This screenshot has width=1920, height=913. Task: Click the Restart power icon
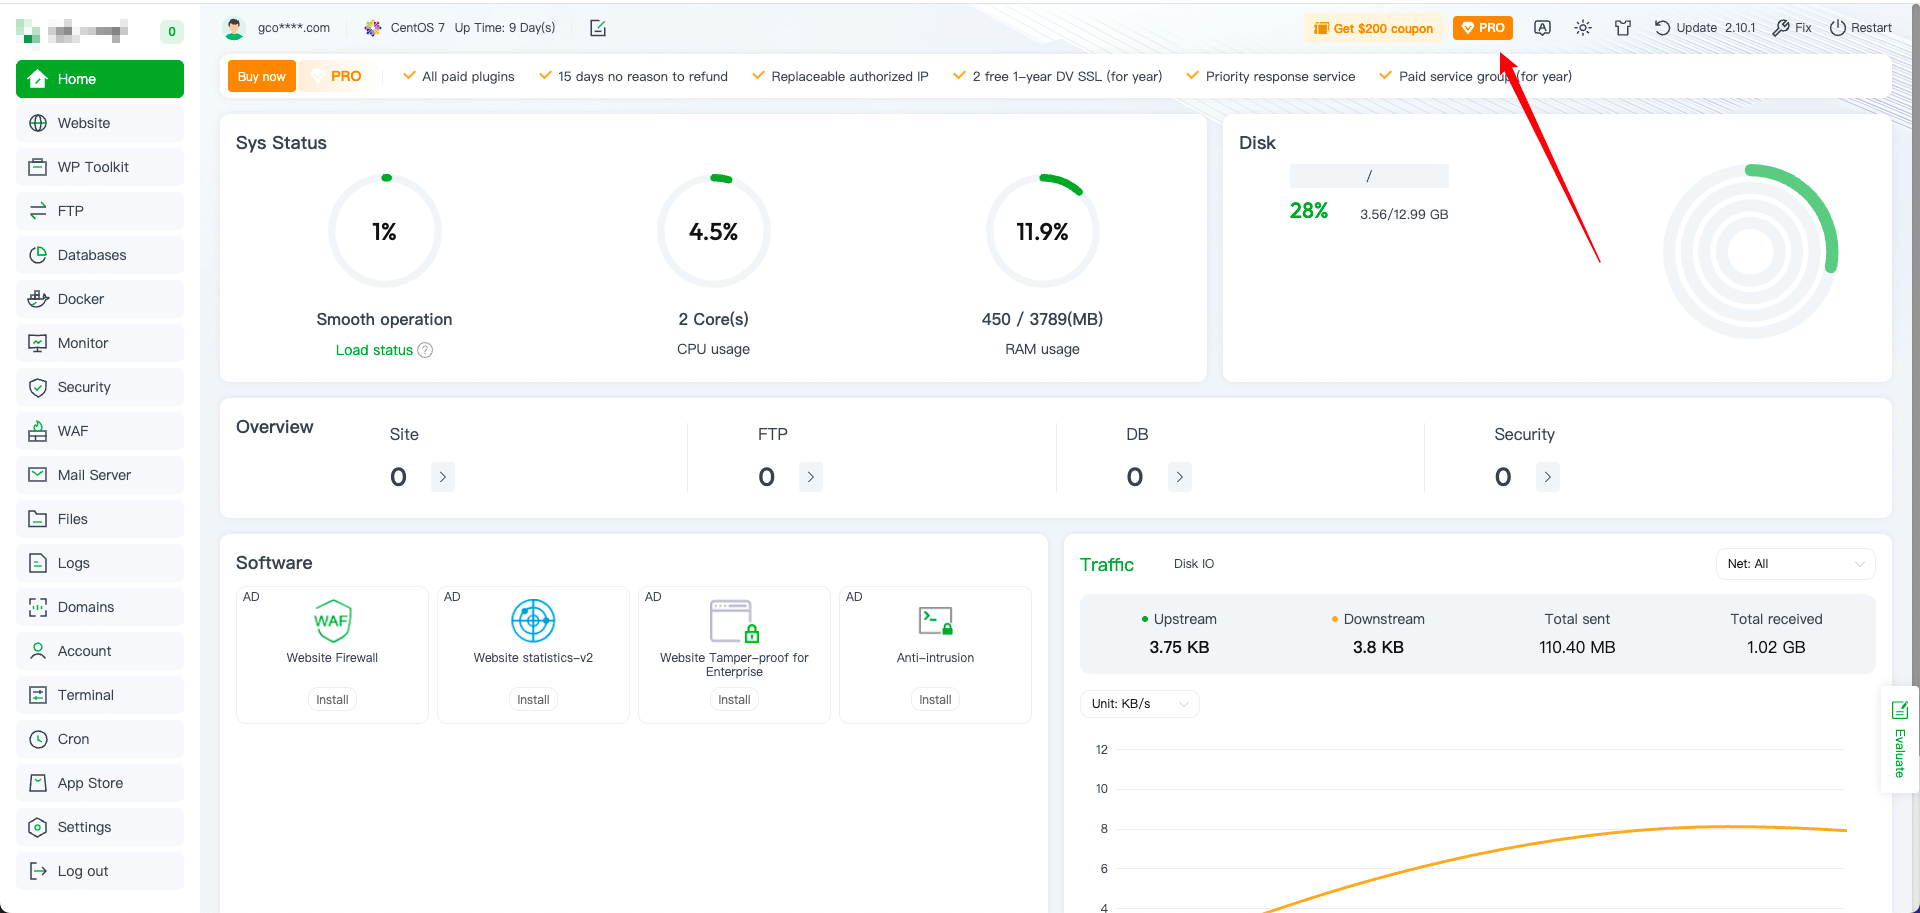[1837, 28]
